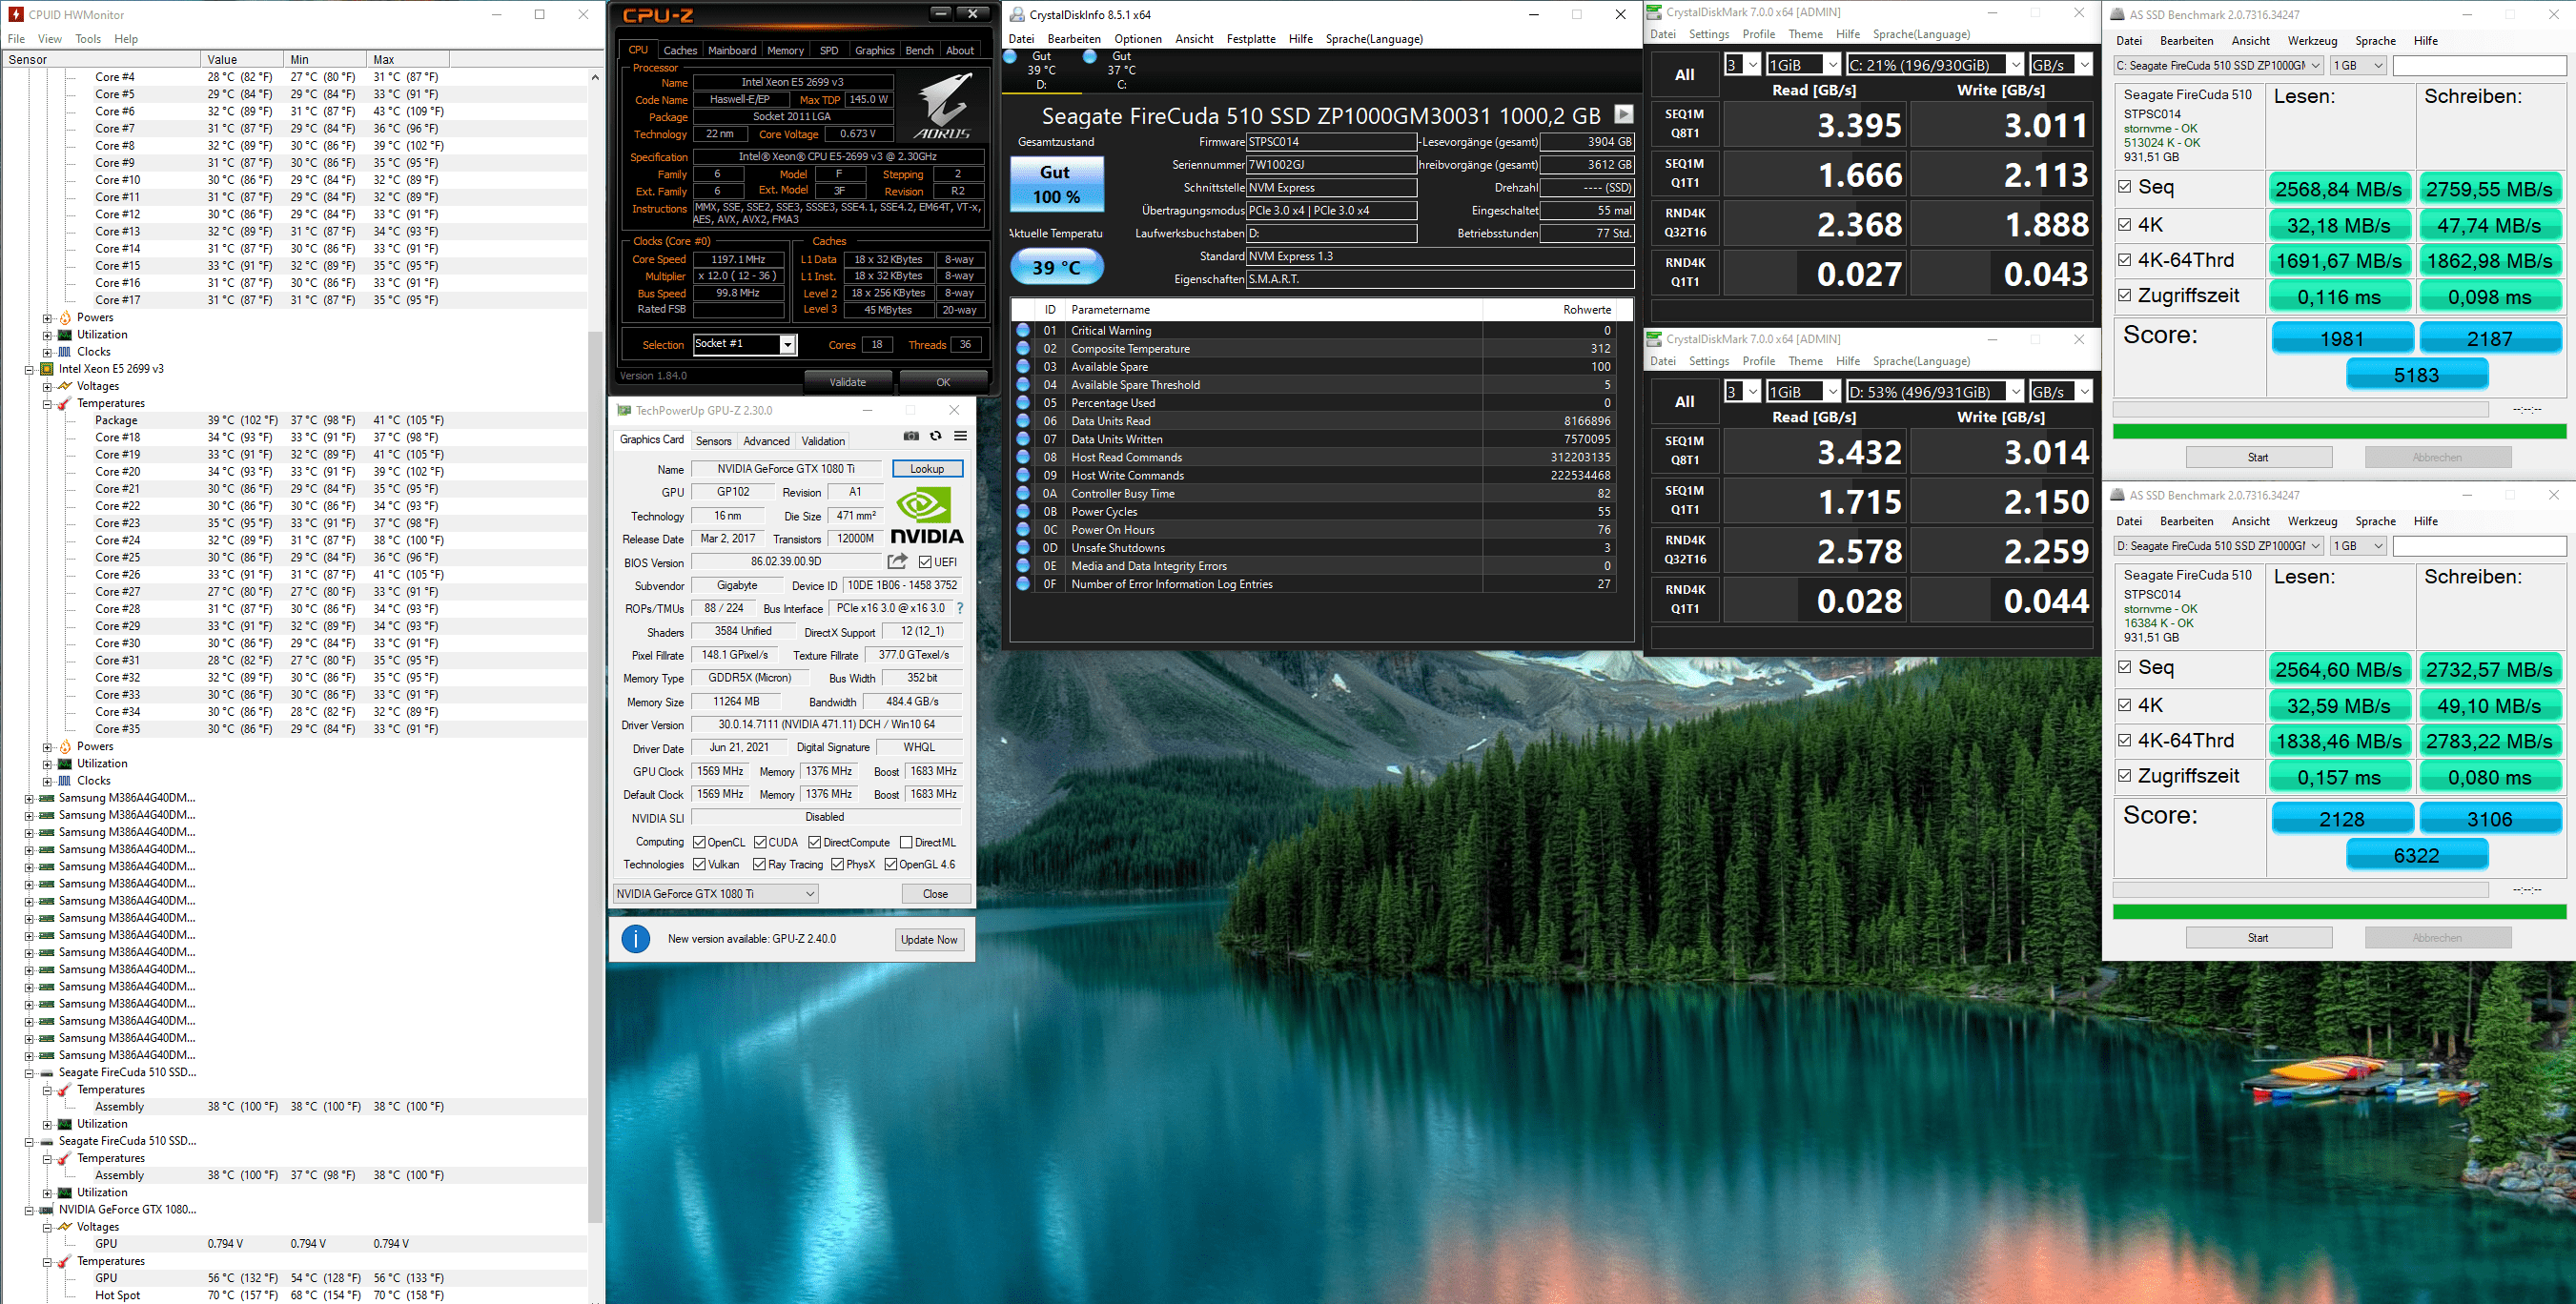Click the status icon of Critical Warning row

point(1023,330)
